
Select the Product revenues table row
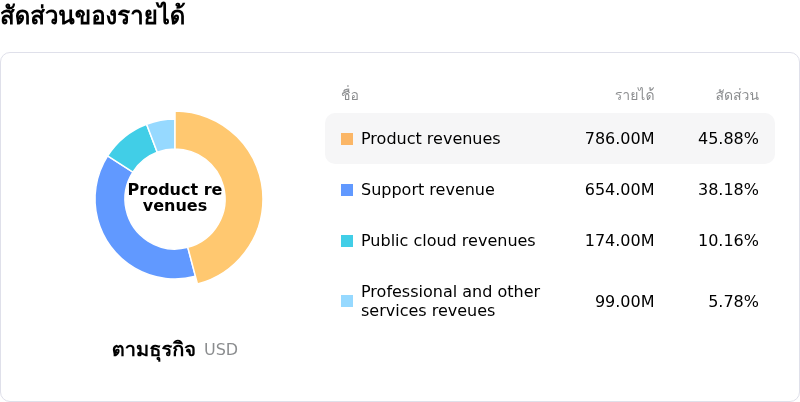pyautogui.click(x=550, y=138)
